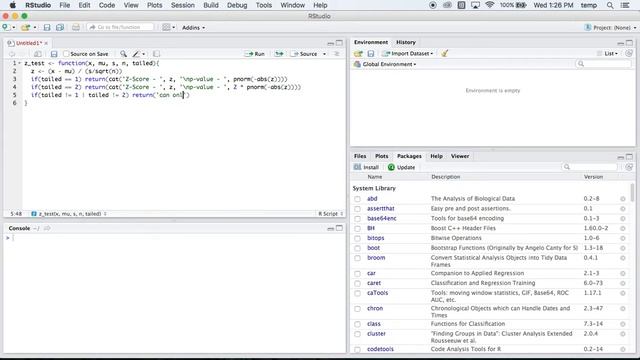Check the BH package checkbox
Screen dimensions: 640x360
pyautogui.click(x=358, y=229)
